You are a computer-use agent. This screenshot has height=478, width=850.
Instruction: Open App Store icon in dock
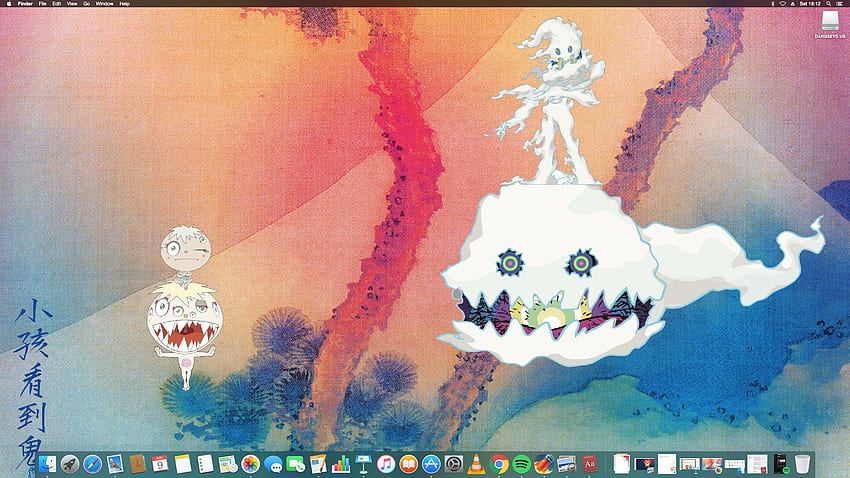pos(431,464)
